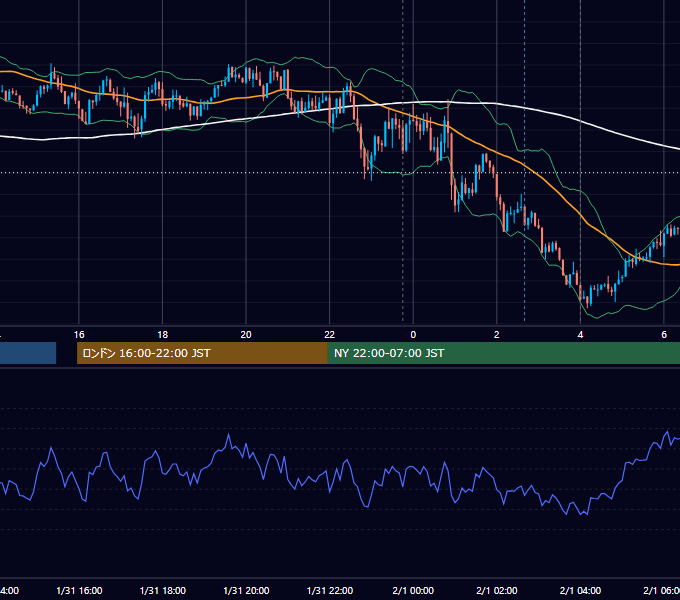This screenshot has width=680, height=600.
Task: Click the 2/1 00:00 date label
Action: click(x=413, y=590)
